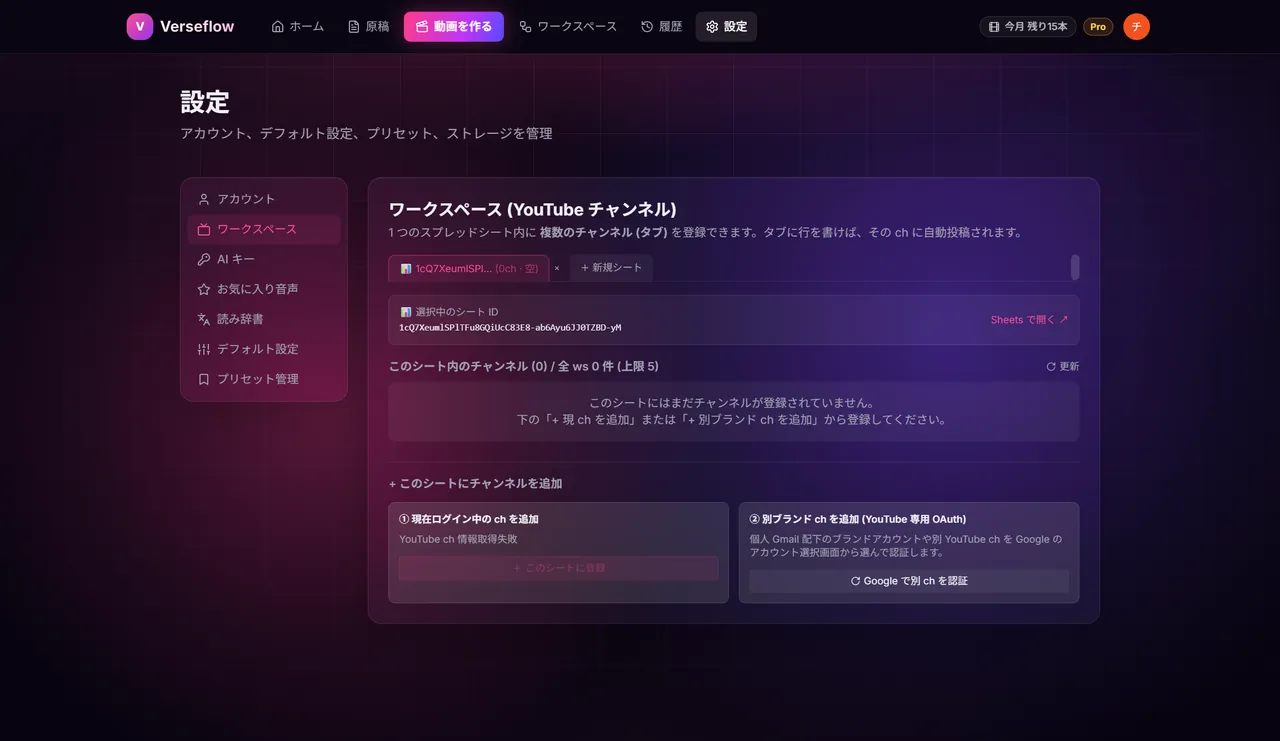Click the reload icon in Google auth button
The image size is (1280, 741).
click(x=856, y=581)
